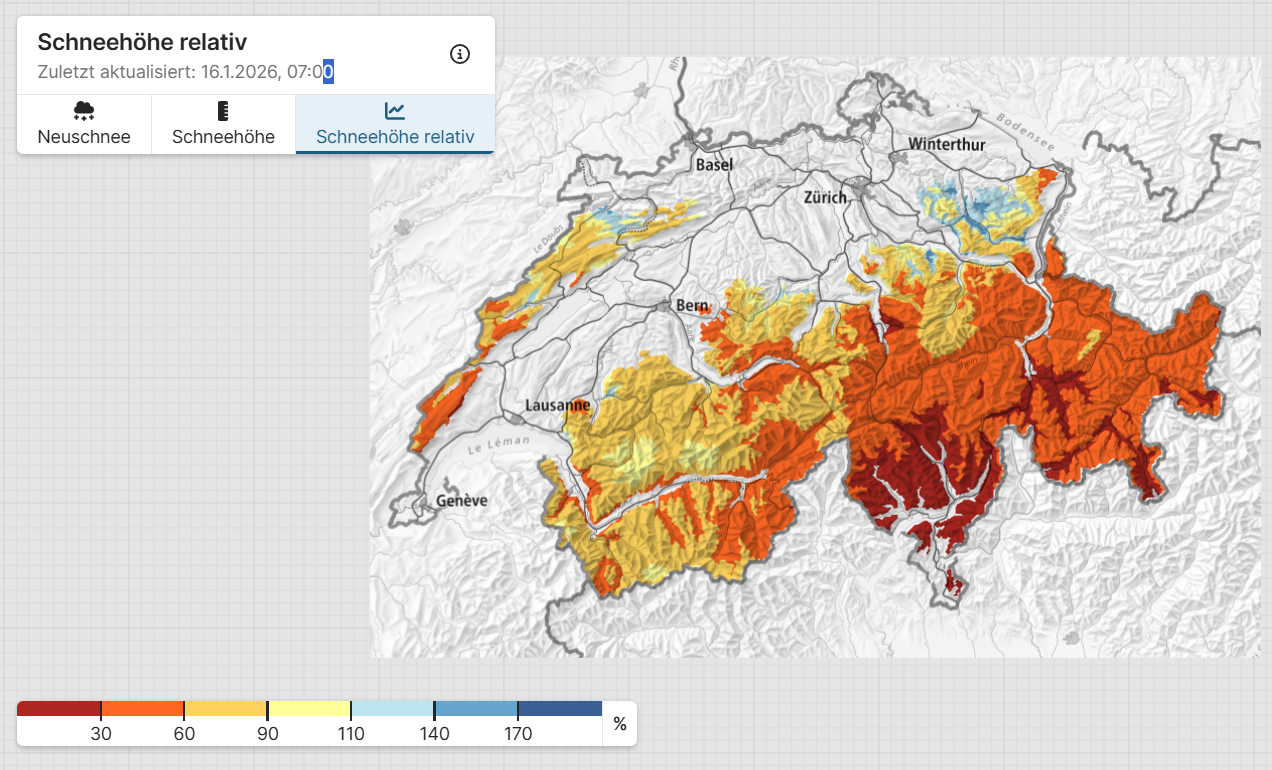Open the Neuschnee tab
The width and height of the screenshot is (1272, 770).
(84, 125)
